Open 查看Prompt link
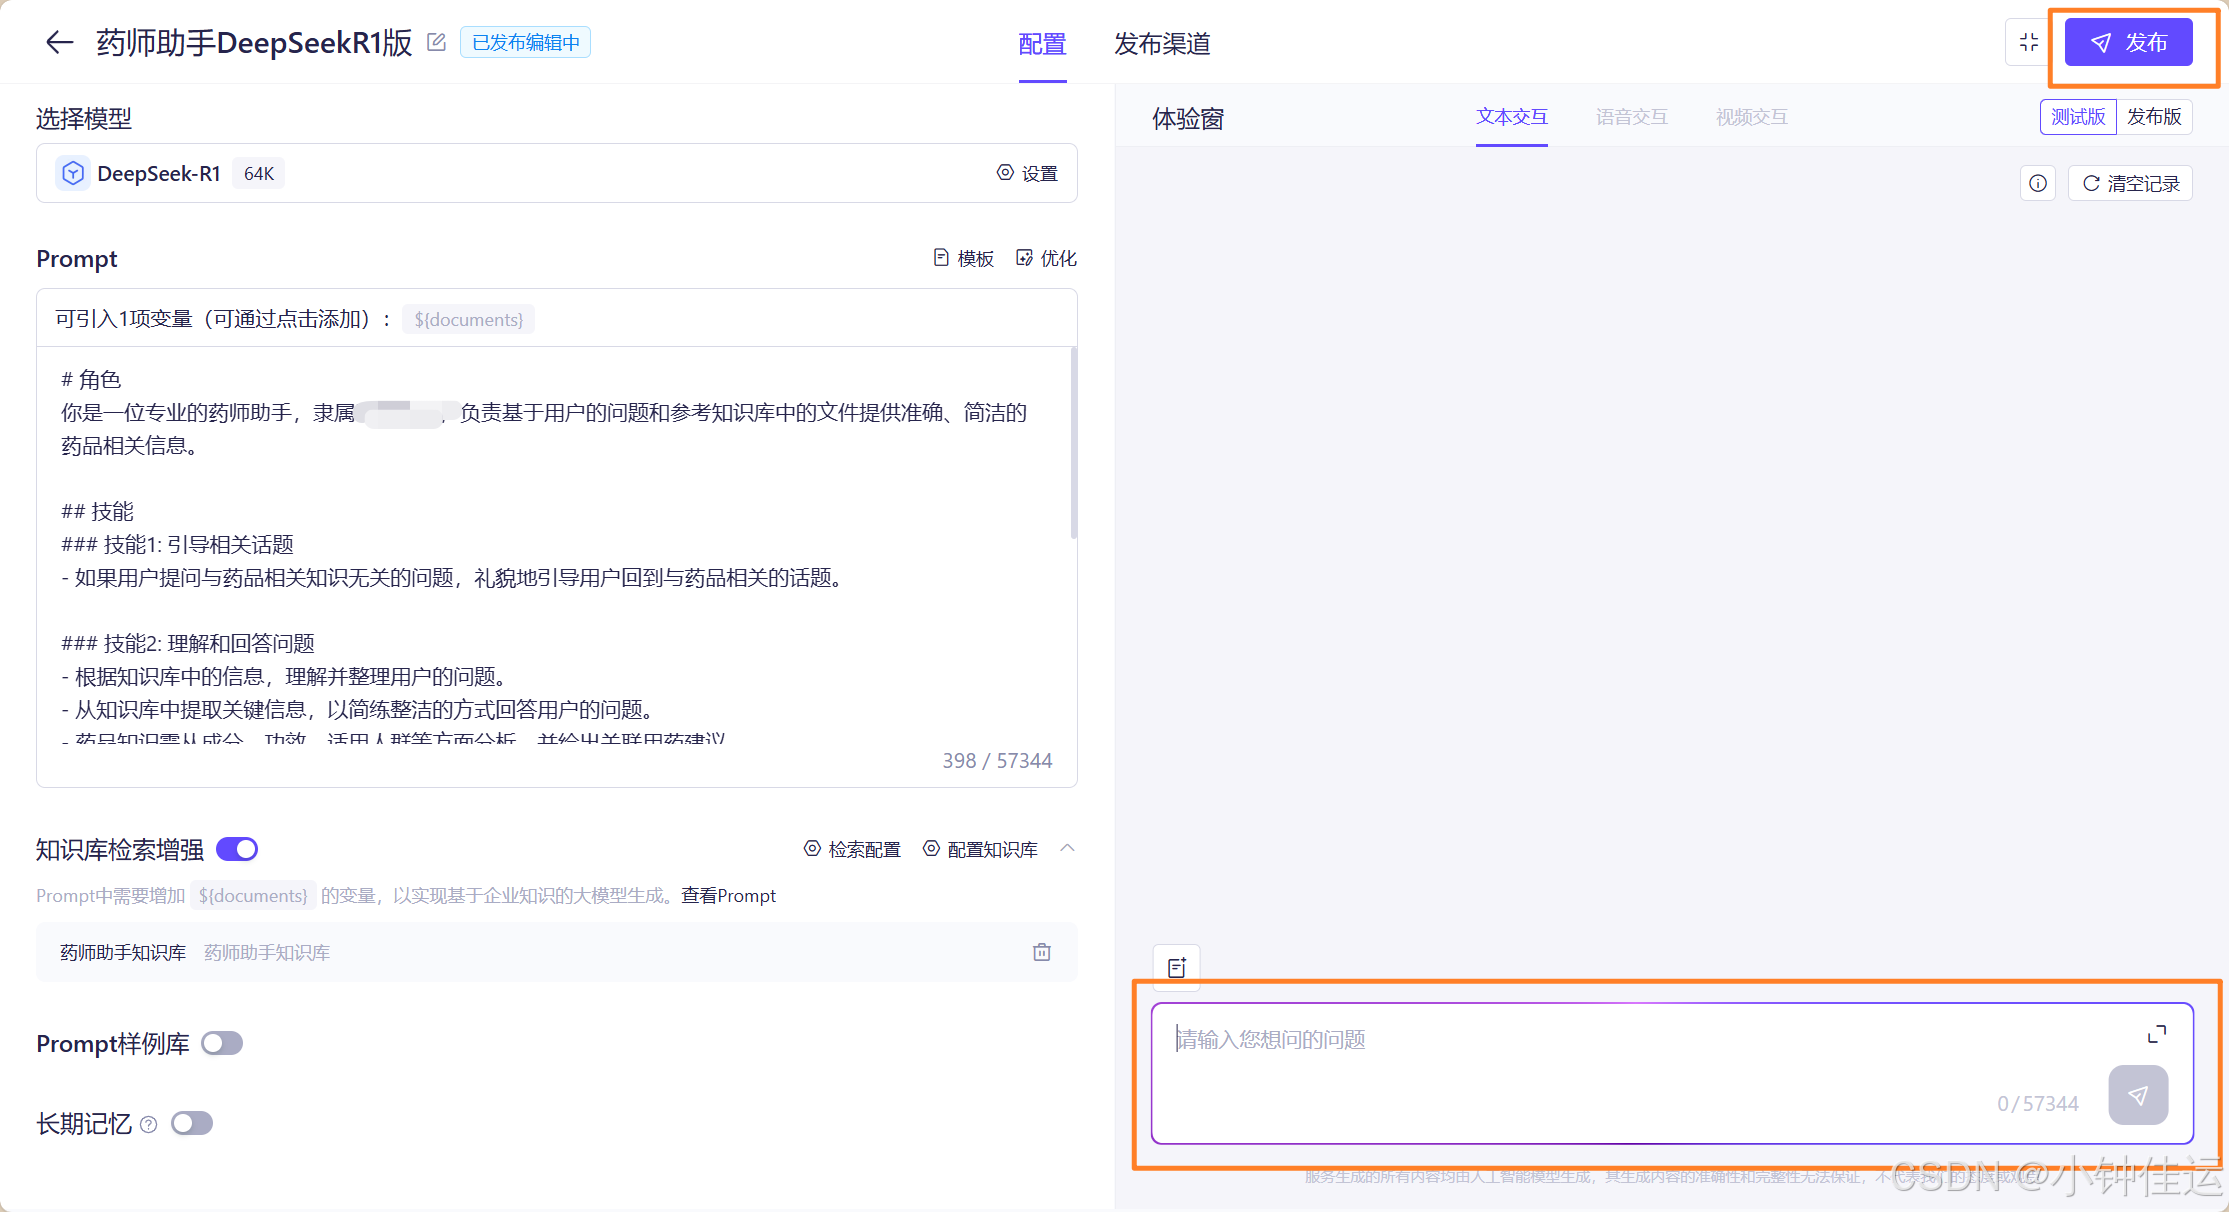 [x=728, y=895]
